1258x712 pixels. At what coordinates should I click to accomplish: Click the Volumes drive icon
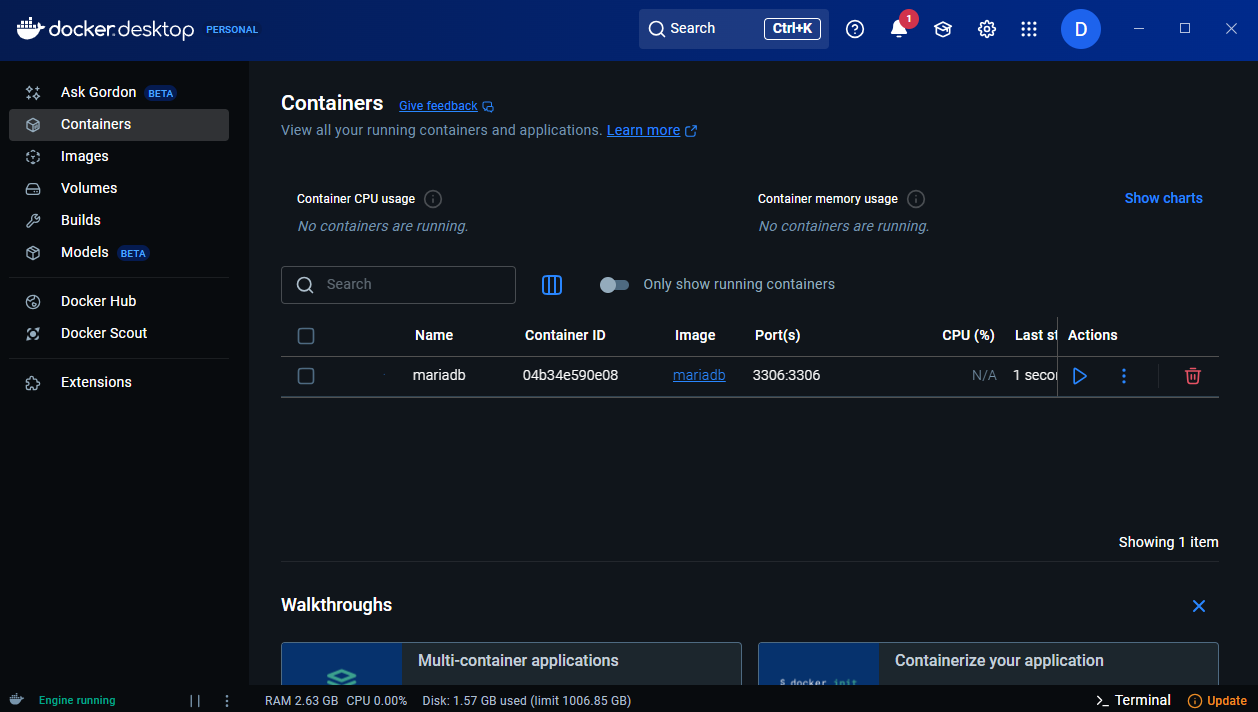[x=33, y=188]
